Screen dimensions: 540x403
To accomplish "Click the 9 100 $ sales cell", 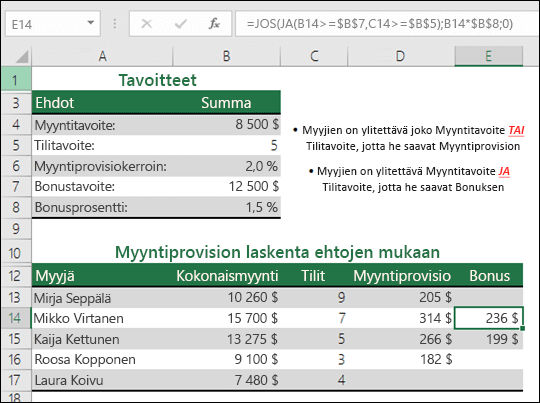I will pos(227,360).
